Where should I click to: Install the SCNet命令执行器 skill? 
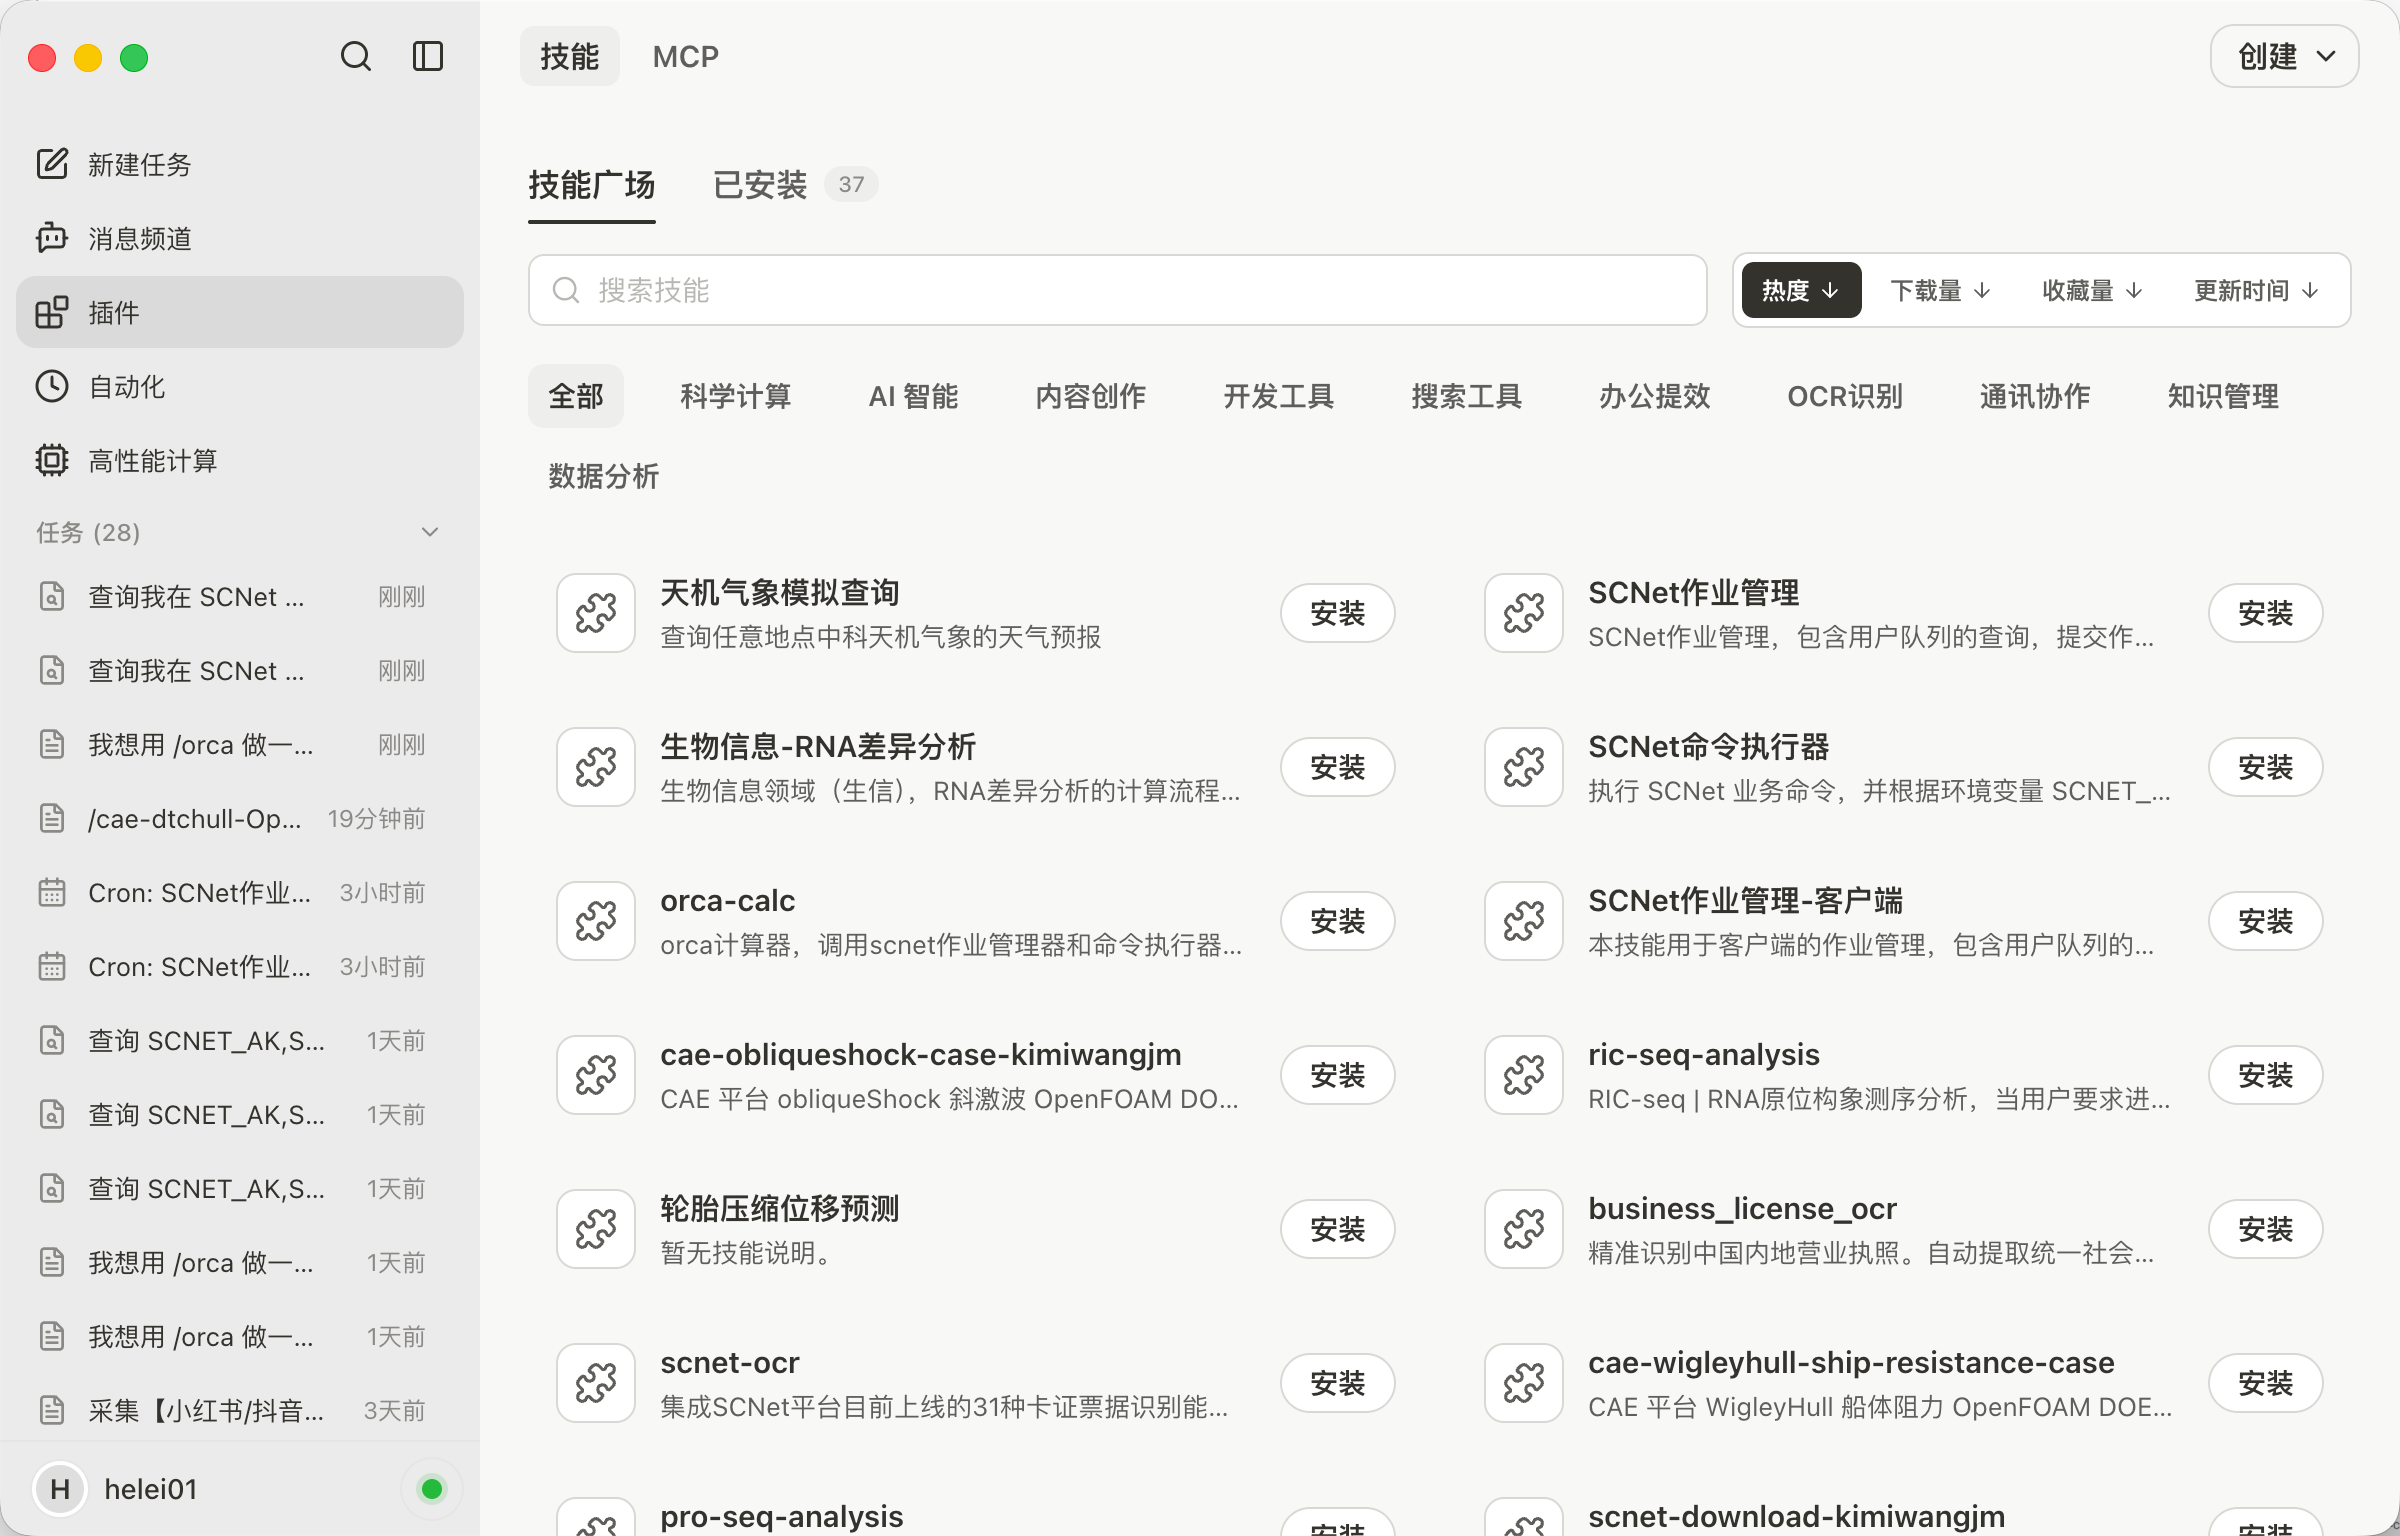(x=2266, y=767)
